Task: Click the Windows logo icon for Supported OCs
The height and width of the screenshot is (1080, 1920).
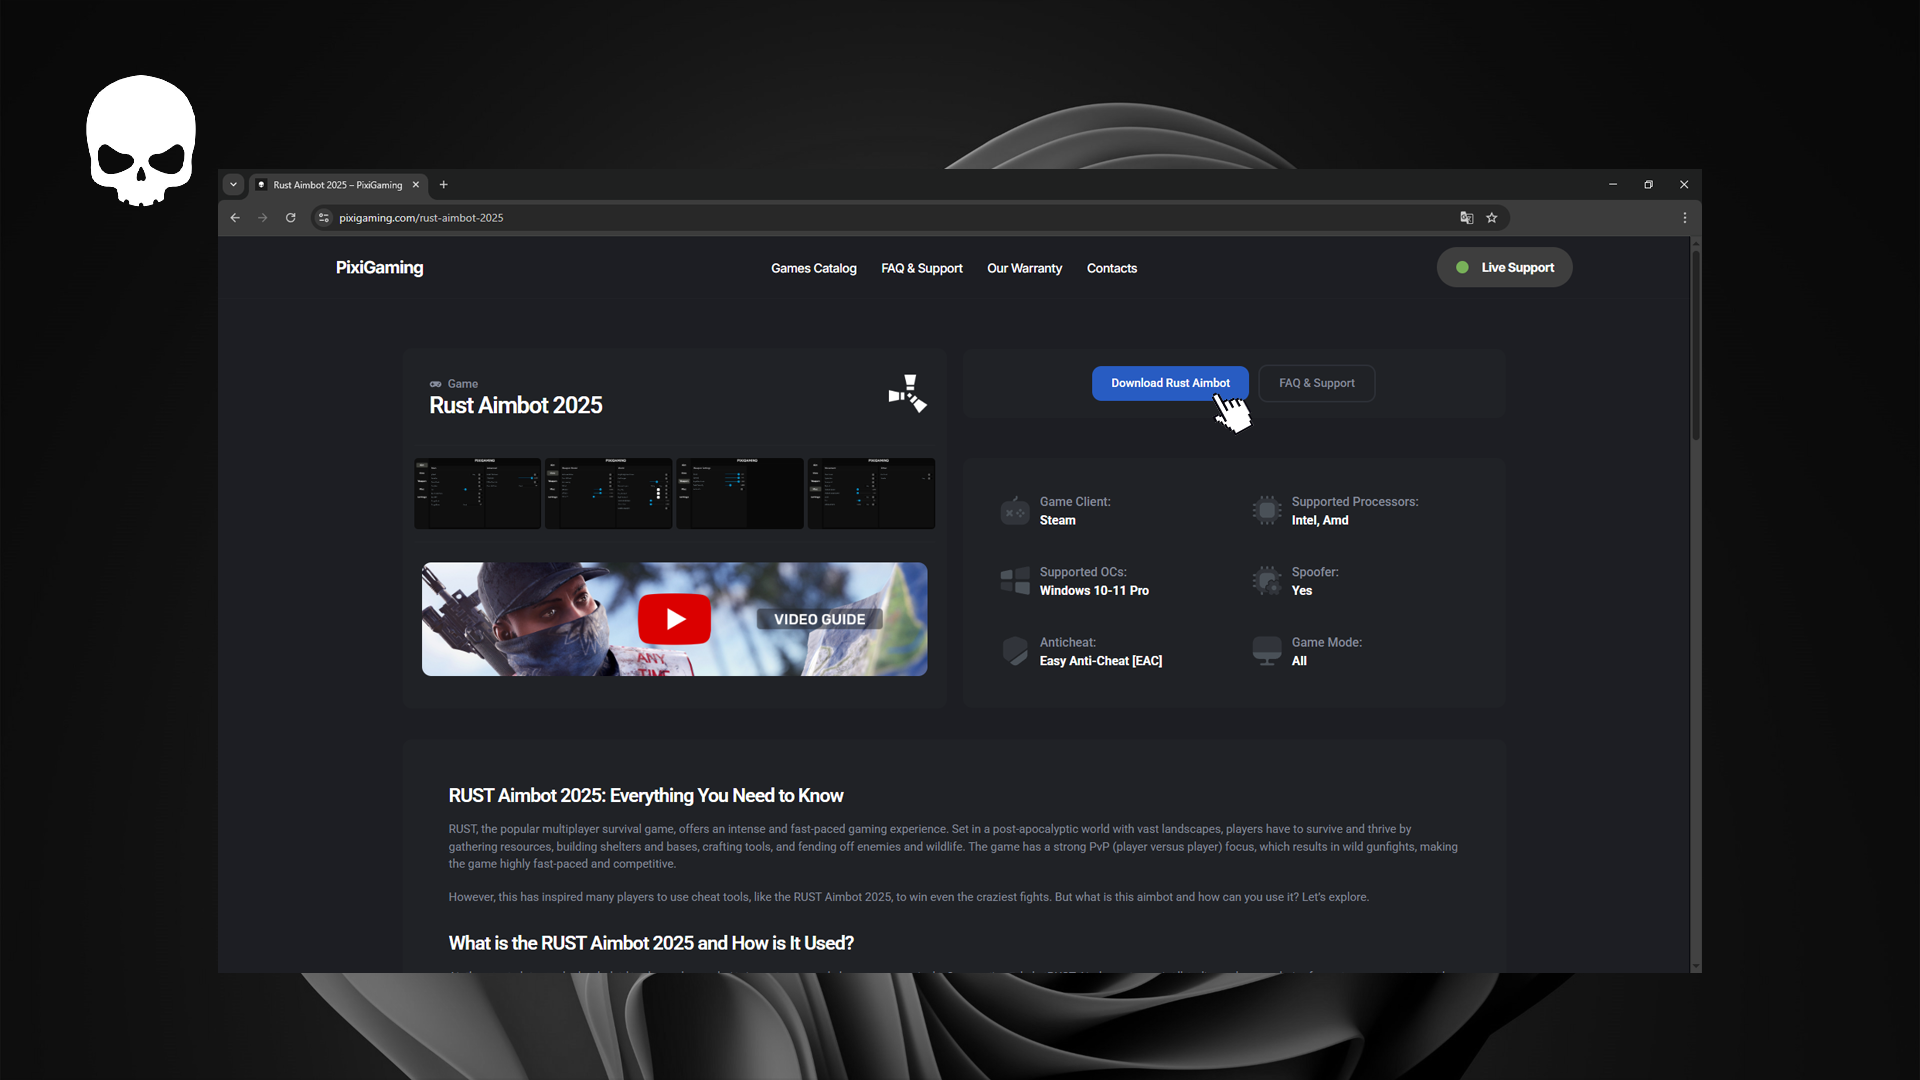Action: (x=1015, y=581)
